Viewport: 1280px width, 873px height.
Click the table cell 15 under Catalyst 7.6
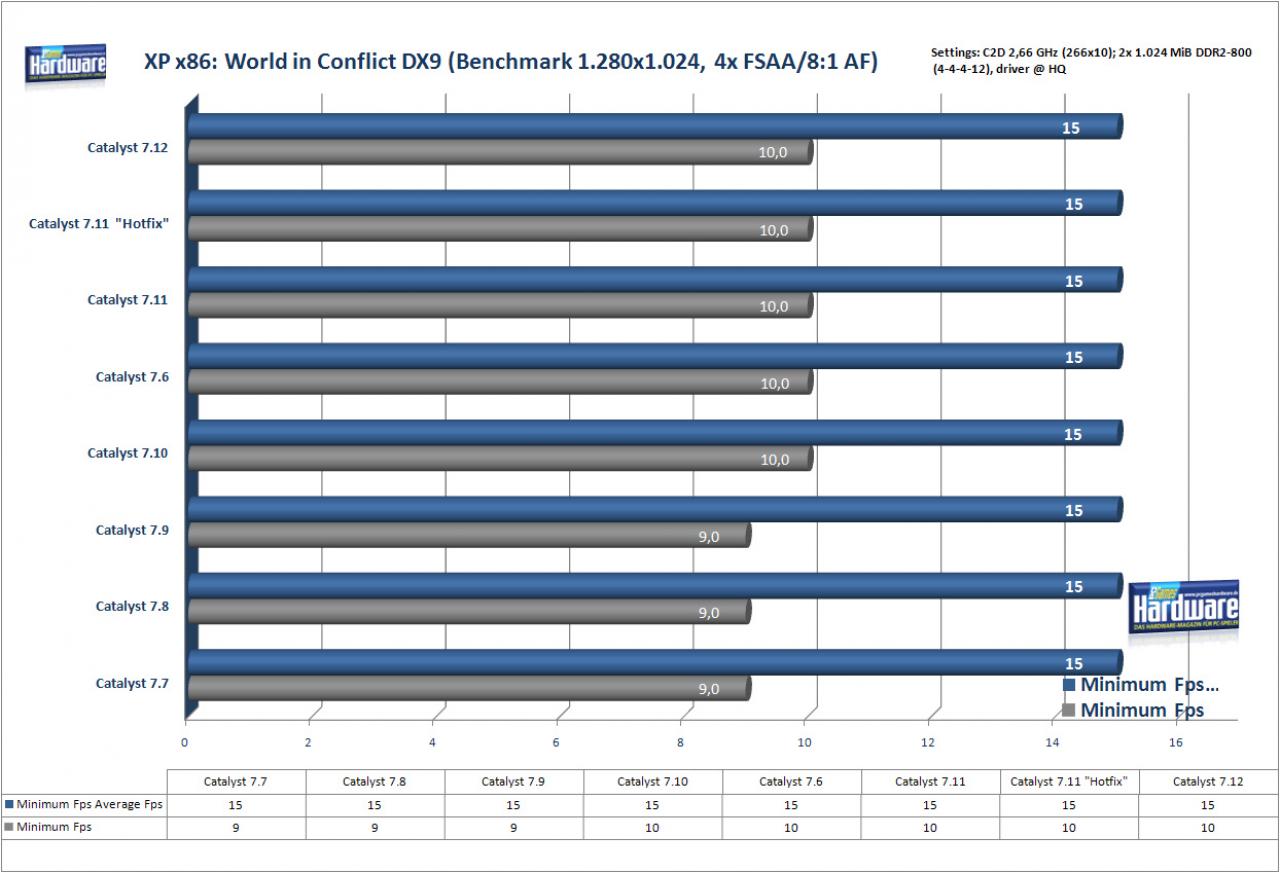(x=791, y=805)
